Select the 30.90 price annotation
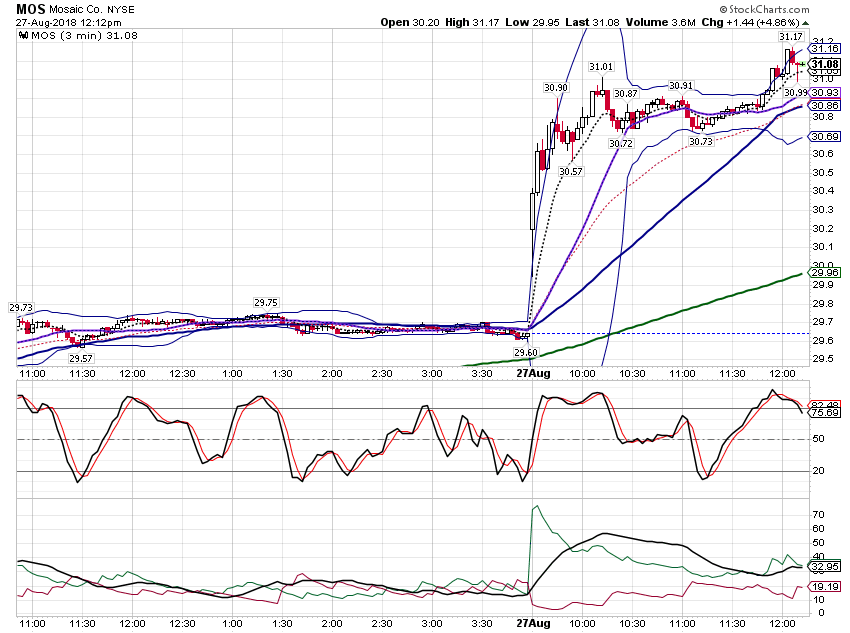 click(x=556, y=87)
